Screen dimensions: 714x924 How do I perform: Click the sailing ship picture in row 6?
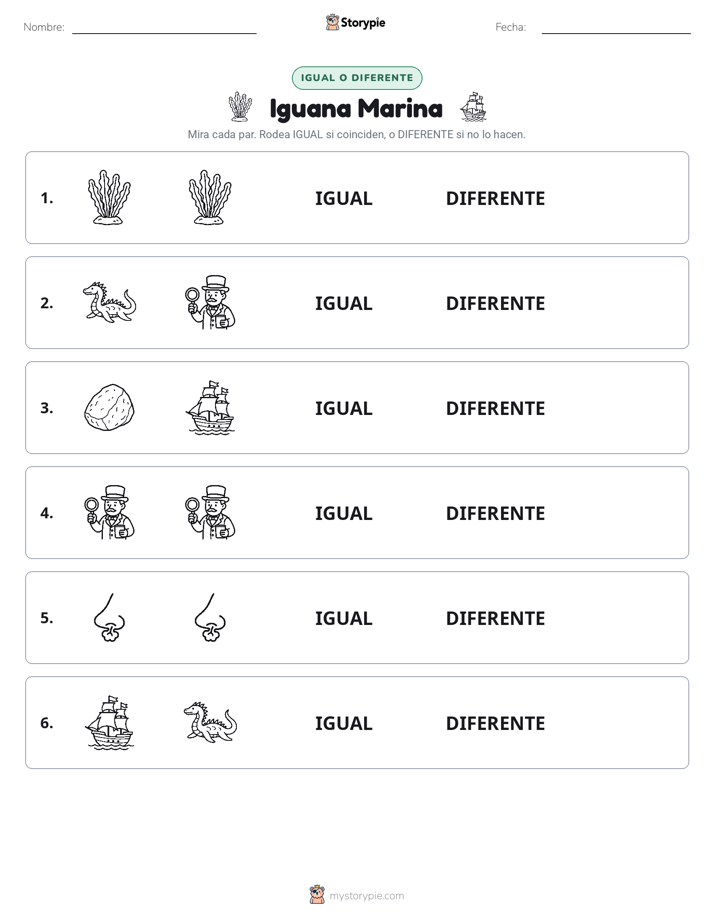click(109, 722)
